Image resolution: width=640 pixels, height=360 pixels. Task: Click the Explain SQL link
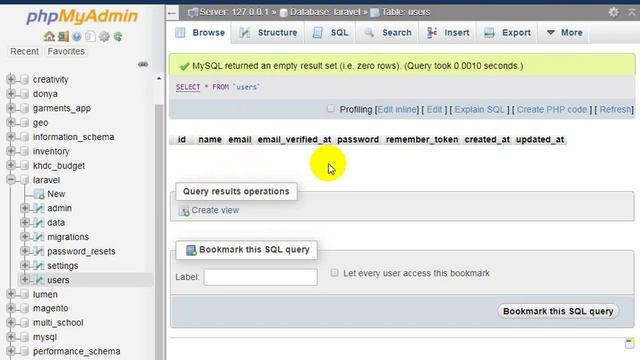click(x=479, y=109)
